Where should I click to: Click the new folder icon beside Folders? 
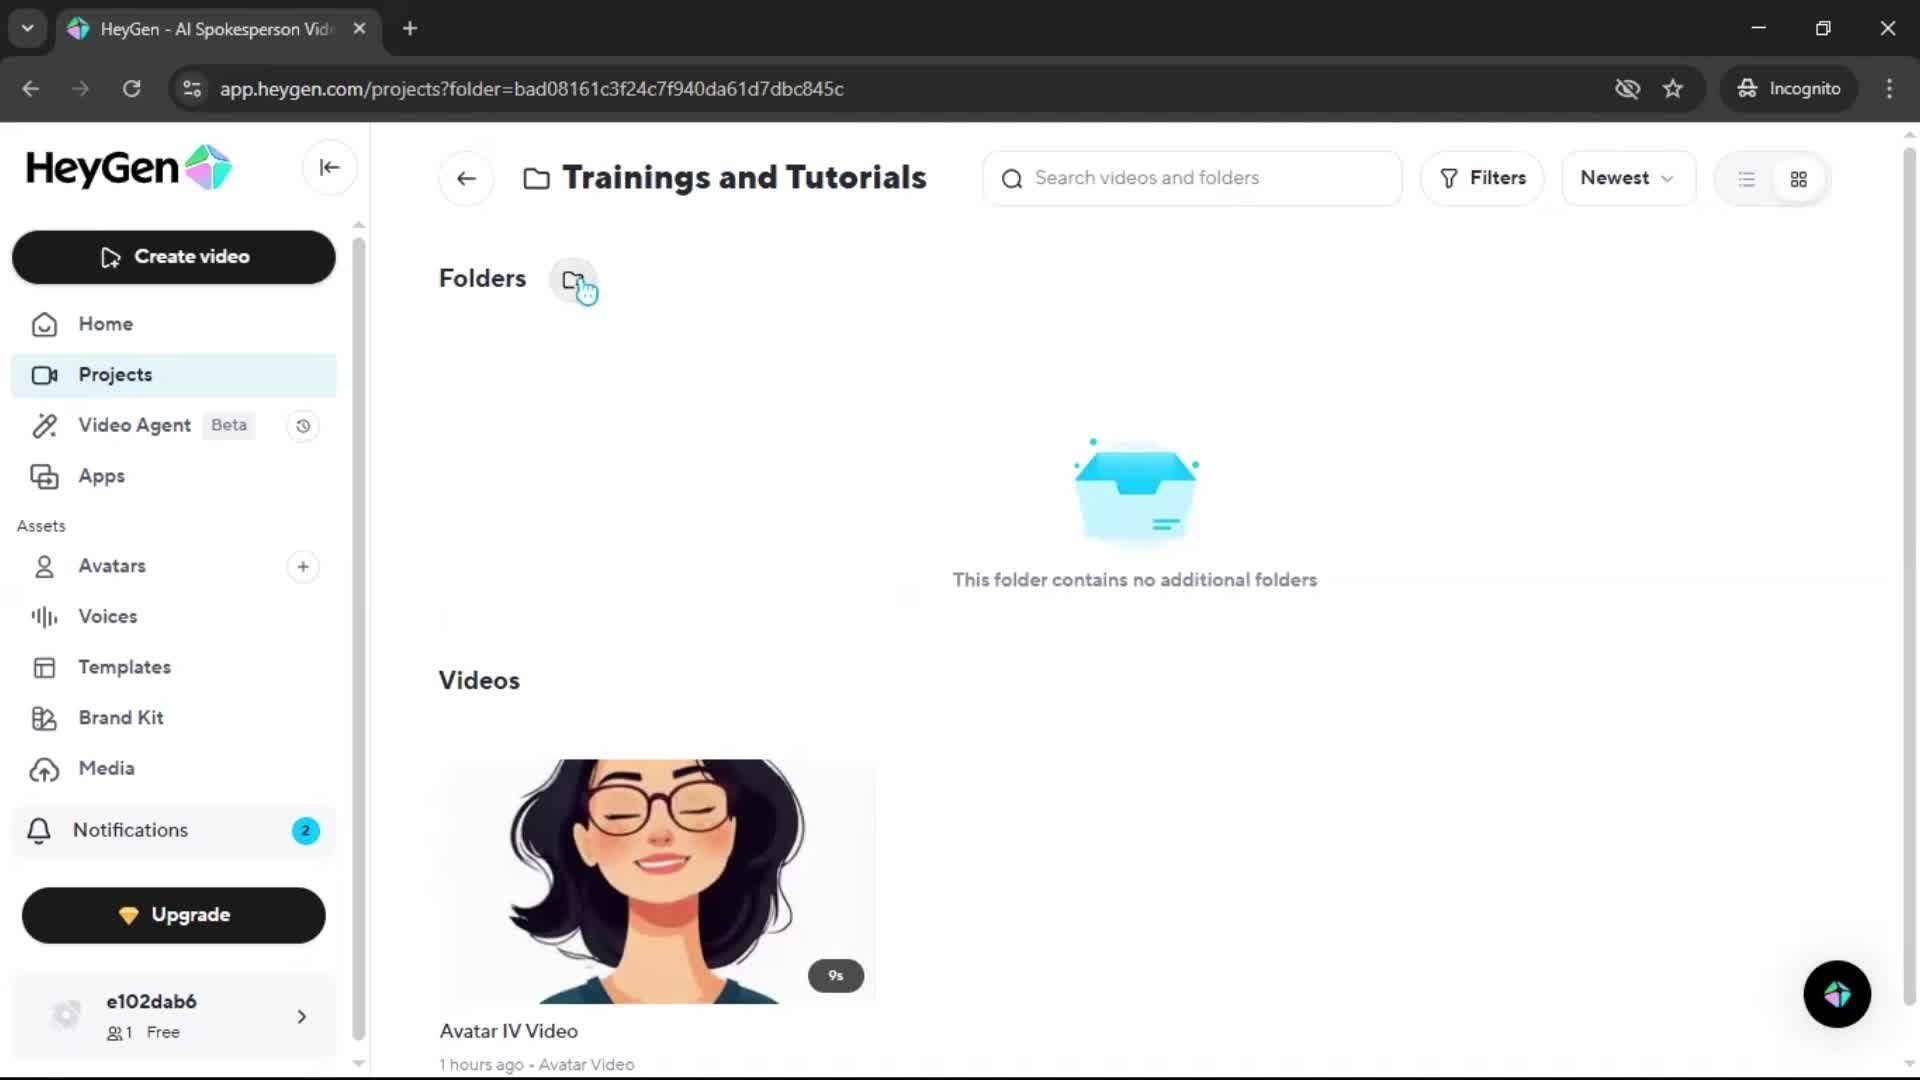[573, 280]
